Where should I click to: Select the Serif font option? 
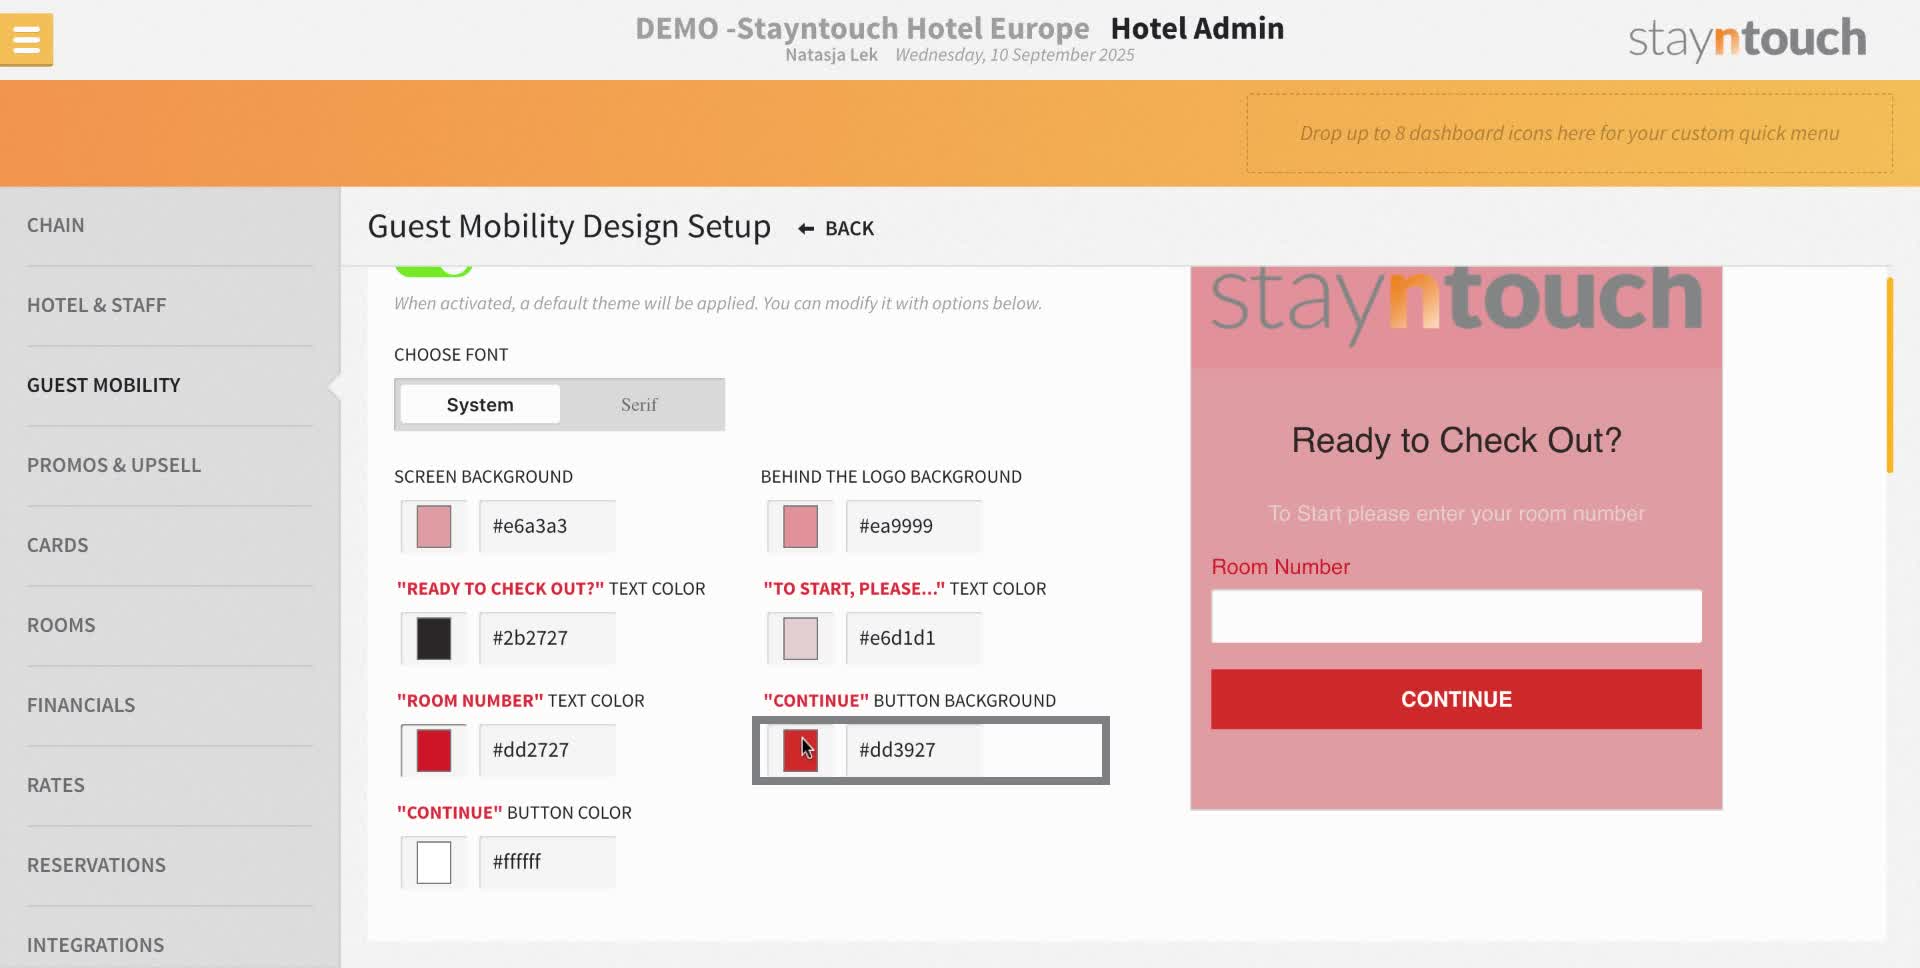click(639, 404)
